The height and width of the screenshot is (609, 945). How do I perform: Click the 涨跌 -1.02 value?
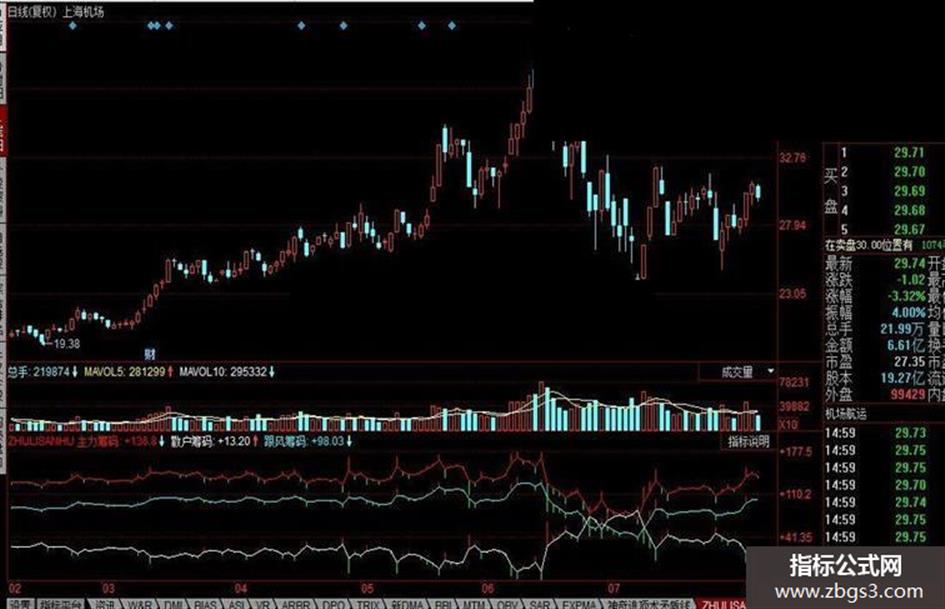pyautogui.click(x=910, y=280)
